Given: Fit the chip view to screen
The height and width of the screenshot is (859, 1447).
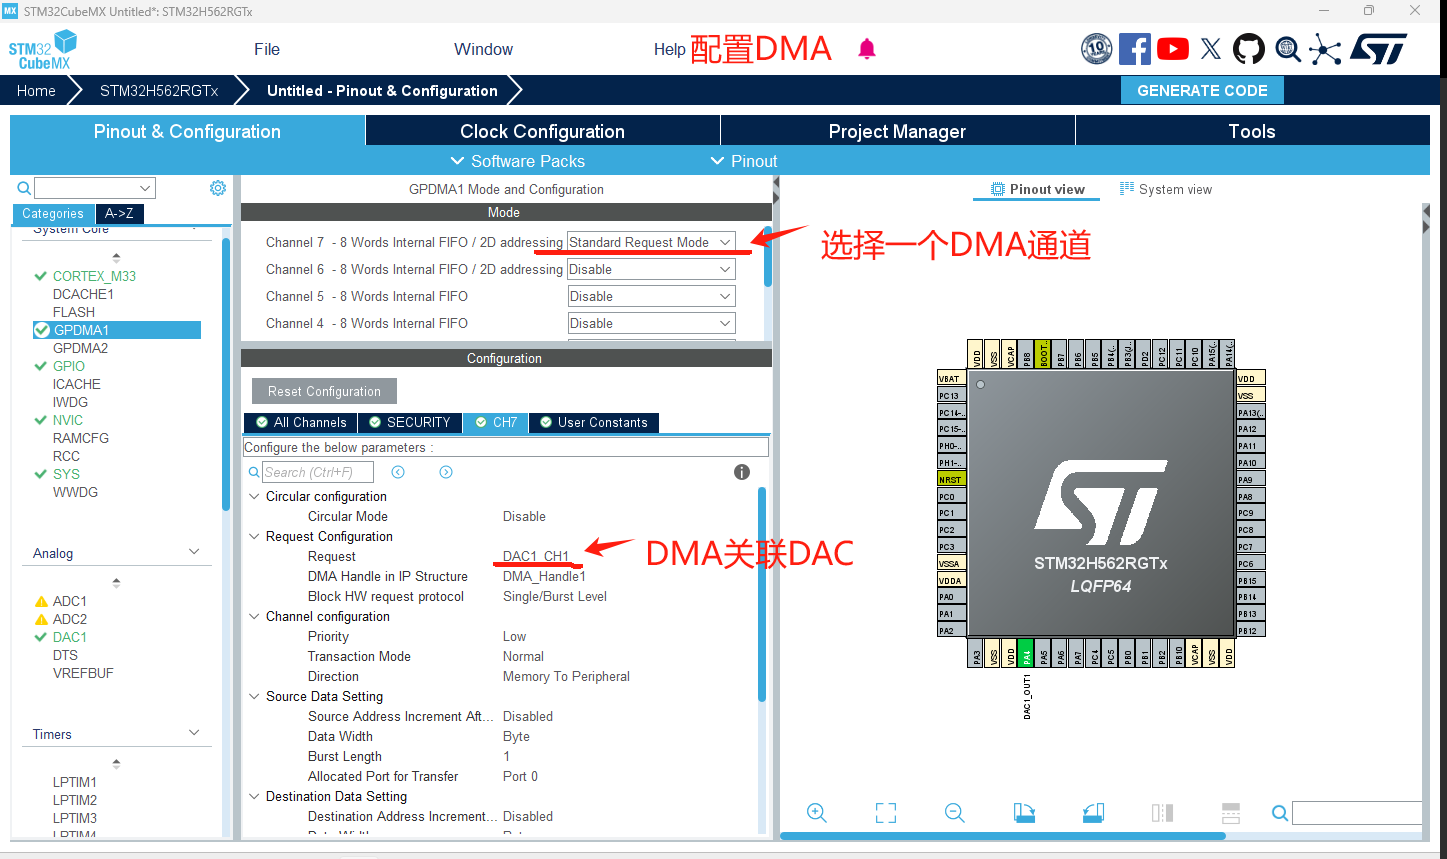Looking at the screenshot, I should point(886,813).
